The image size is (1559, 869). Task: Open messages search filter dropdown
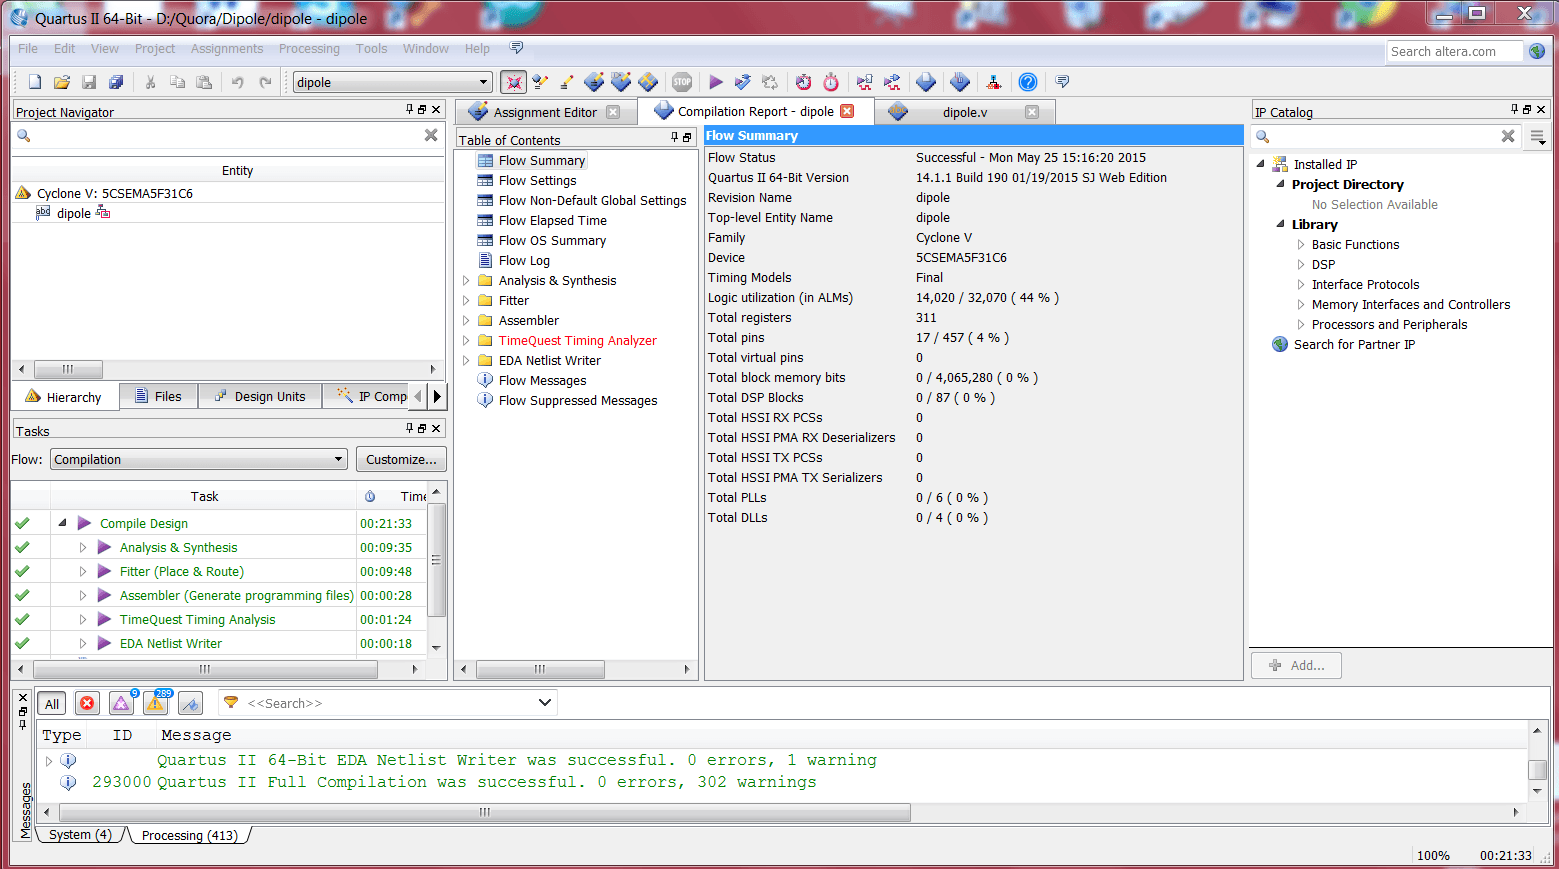(545, 703)
